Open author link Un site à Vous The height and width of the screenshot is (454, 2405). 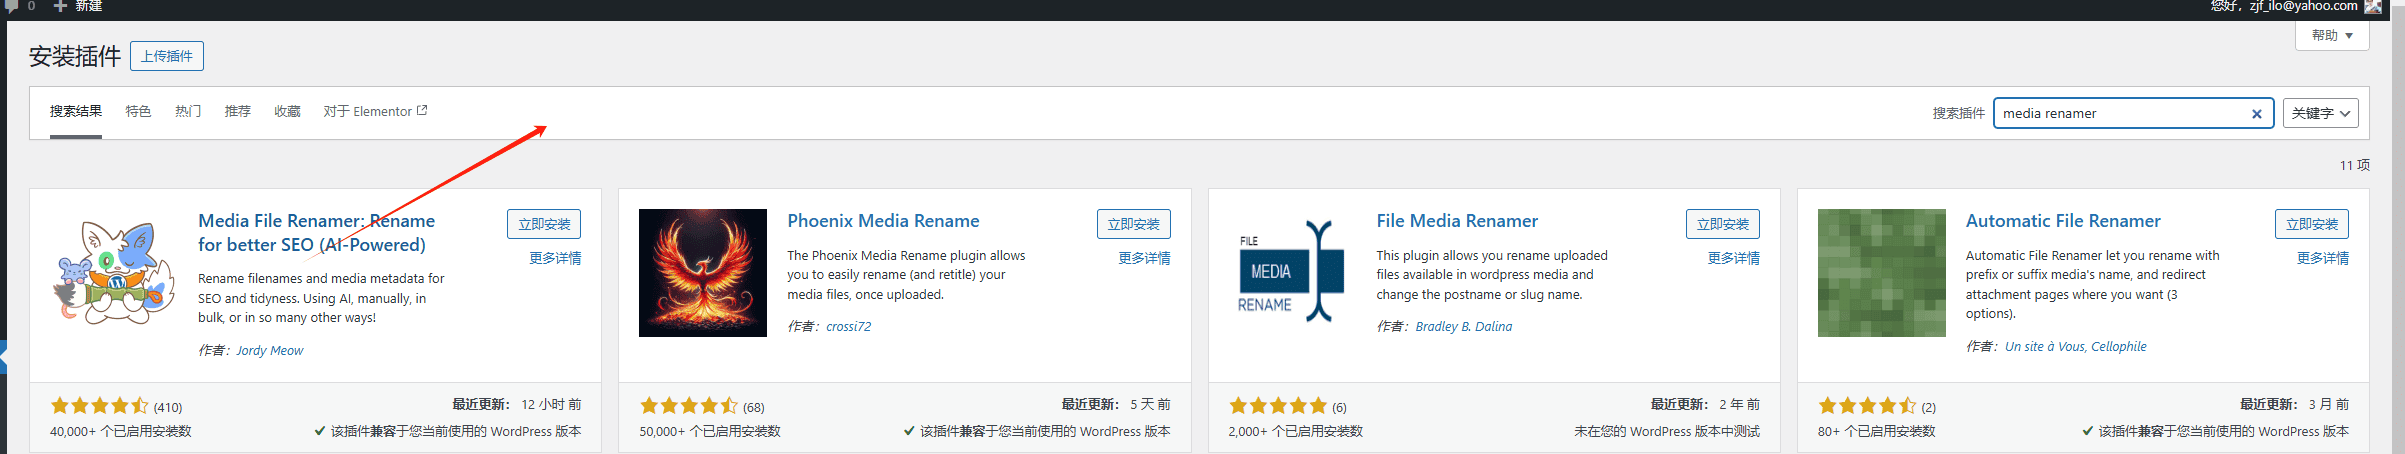pos(2044,346)
